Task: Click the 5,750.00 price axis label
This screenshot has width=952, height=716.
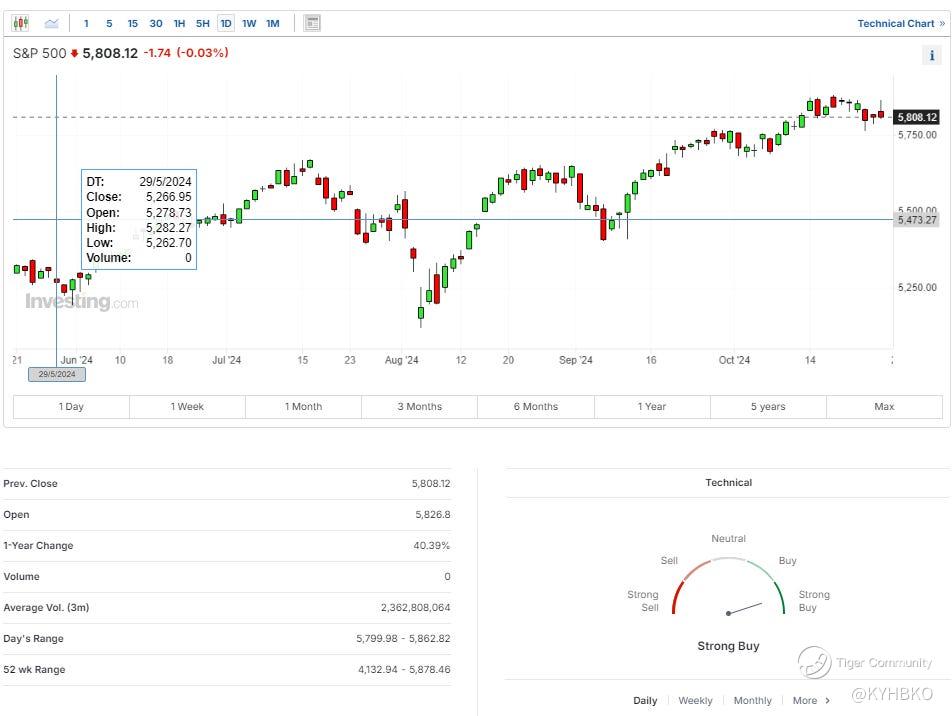Action: (917, 135)
